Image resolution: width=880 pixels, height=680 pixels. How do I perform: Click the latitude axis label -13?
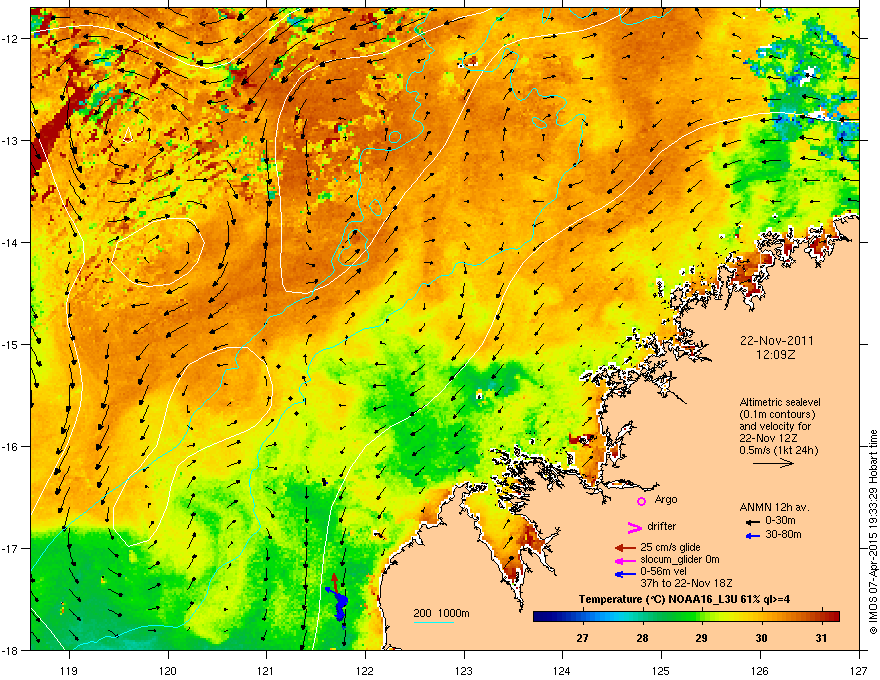click(x=10, y=141)
